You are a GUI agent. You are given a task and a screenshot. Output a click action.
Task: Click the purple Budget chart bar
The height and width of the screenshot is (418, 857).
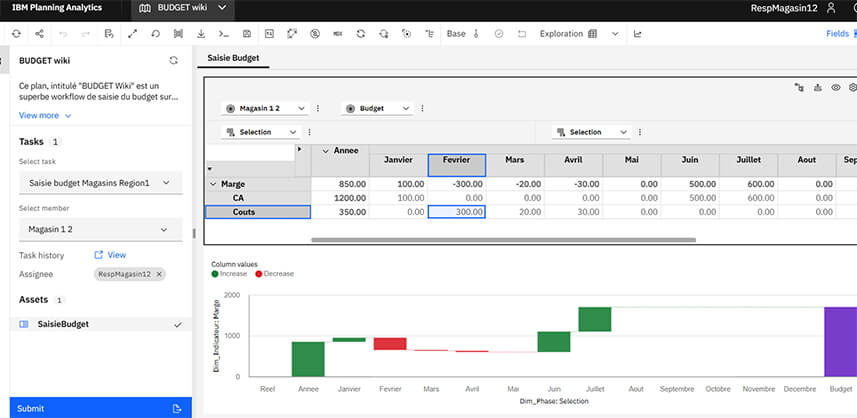[x=841, y=342]
